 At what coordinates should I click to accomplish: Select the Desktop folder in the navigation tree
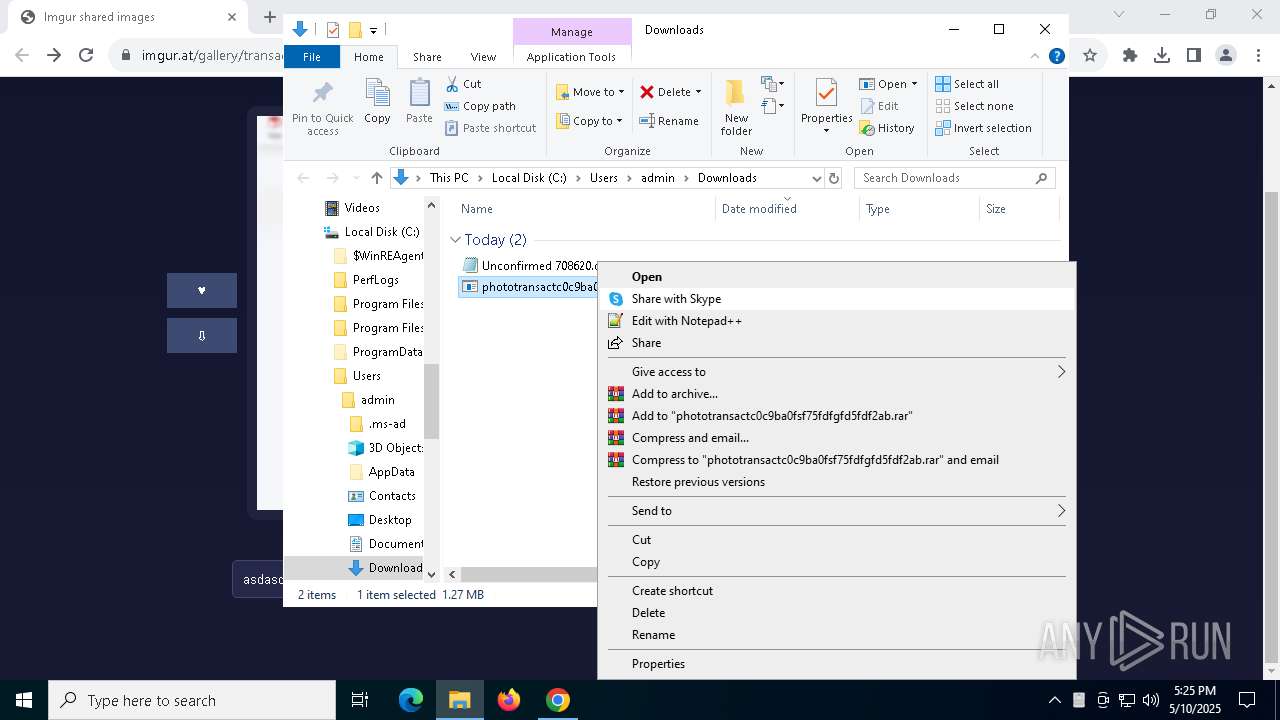(x=389, y=520)
